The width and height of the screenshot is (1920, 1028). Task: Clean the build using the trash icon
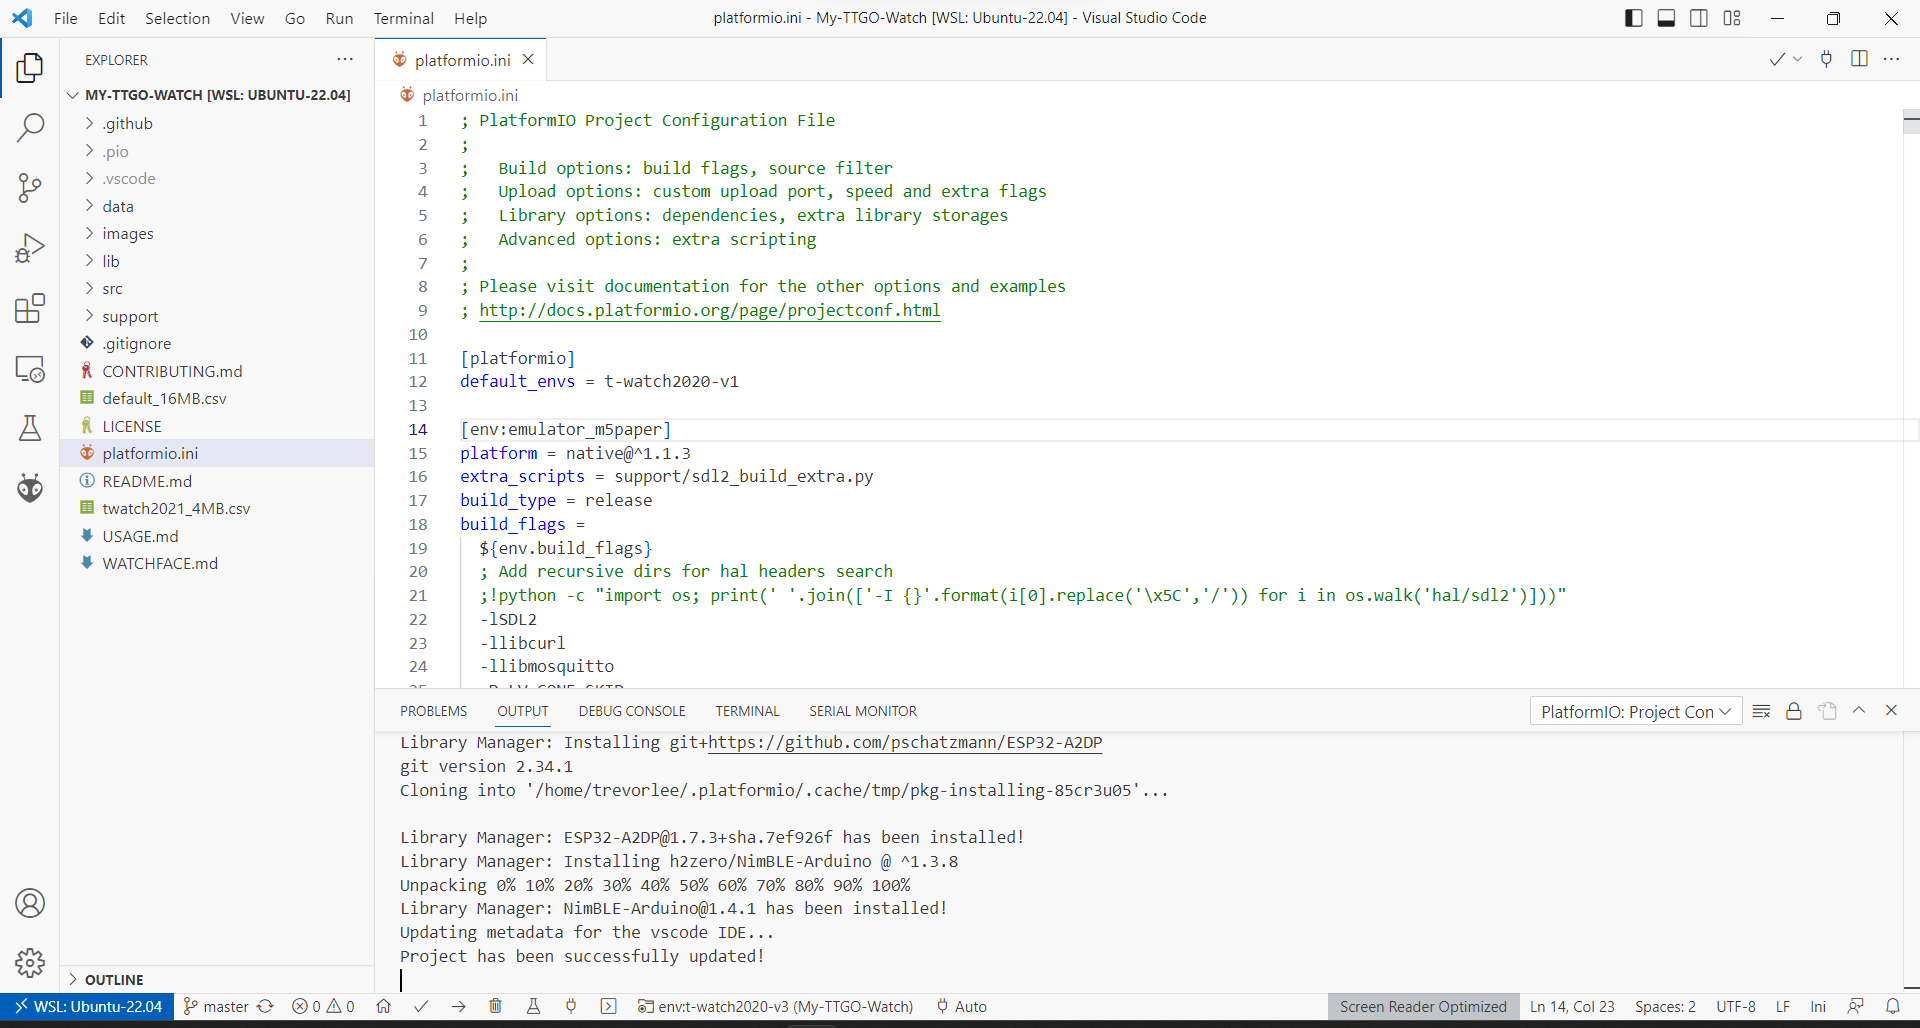point(496,1006)
